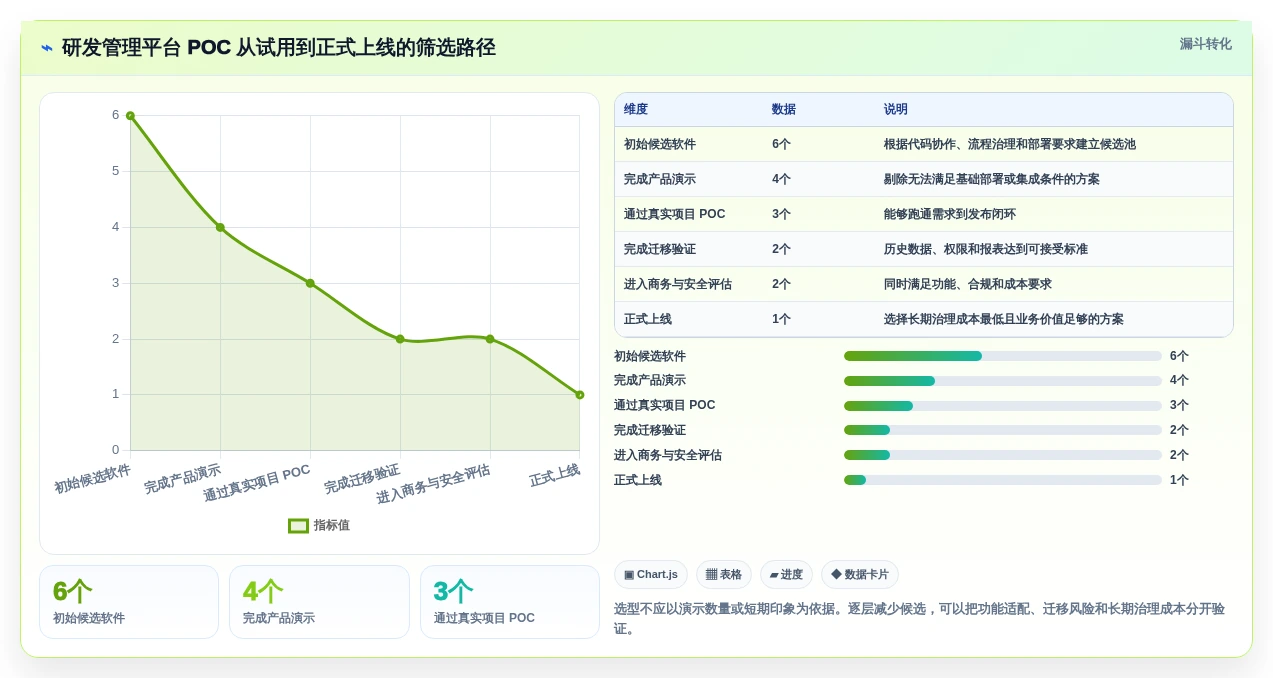Click the 完成迁移验证 progress bar
This screenshot has height=678, width=1273.
pyautogui.click(x=1003, y=430)
